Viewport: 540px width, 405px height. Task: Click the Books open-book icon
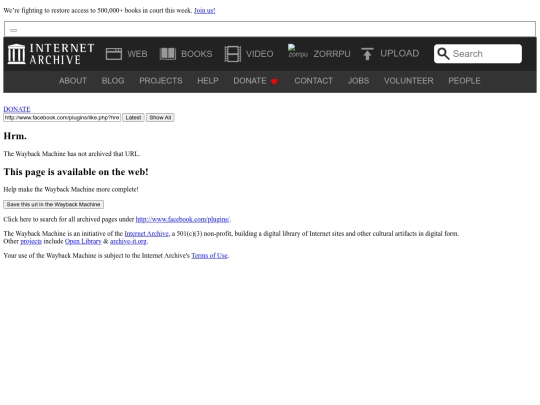(x=168, y=54)
